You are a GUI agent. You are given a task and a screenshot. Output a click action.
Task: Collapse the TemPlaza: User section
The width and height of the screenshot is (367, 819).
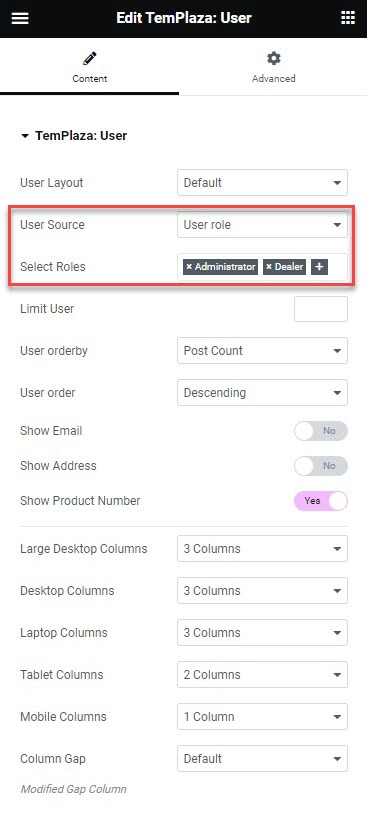(24, 136)
